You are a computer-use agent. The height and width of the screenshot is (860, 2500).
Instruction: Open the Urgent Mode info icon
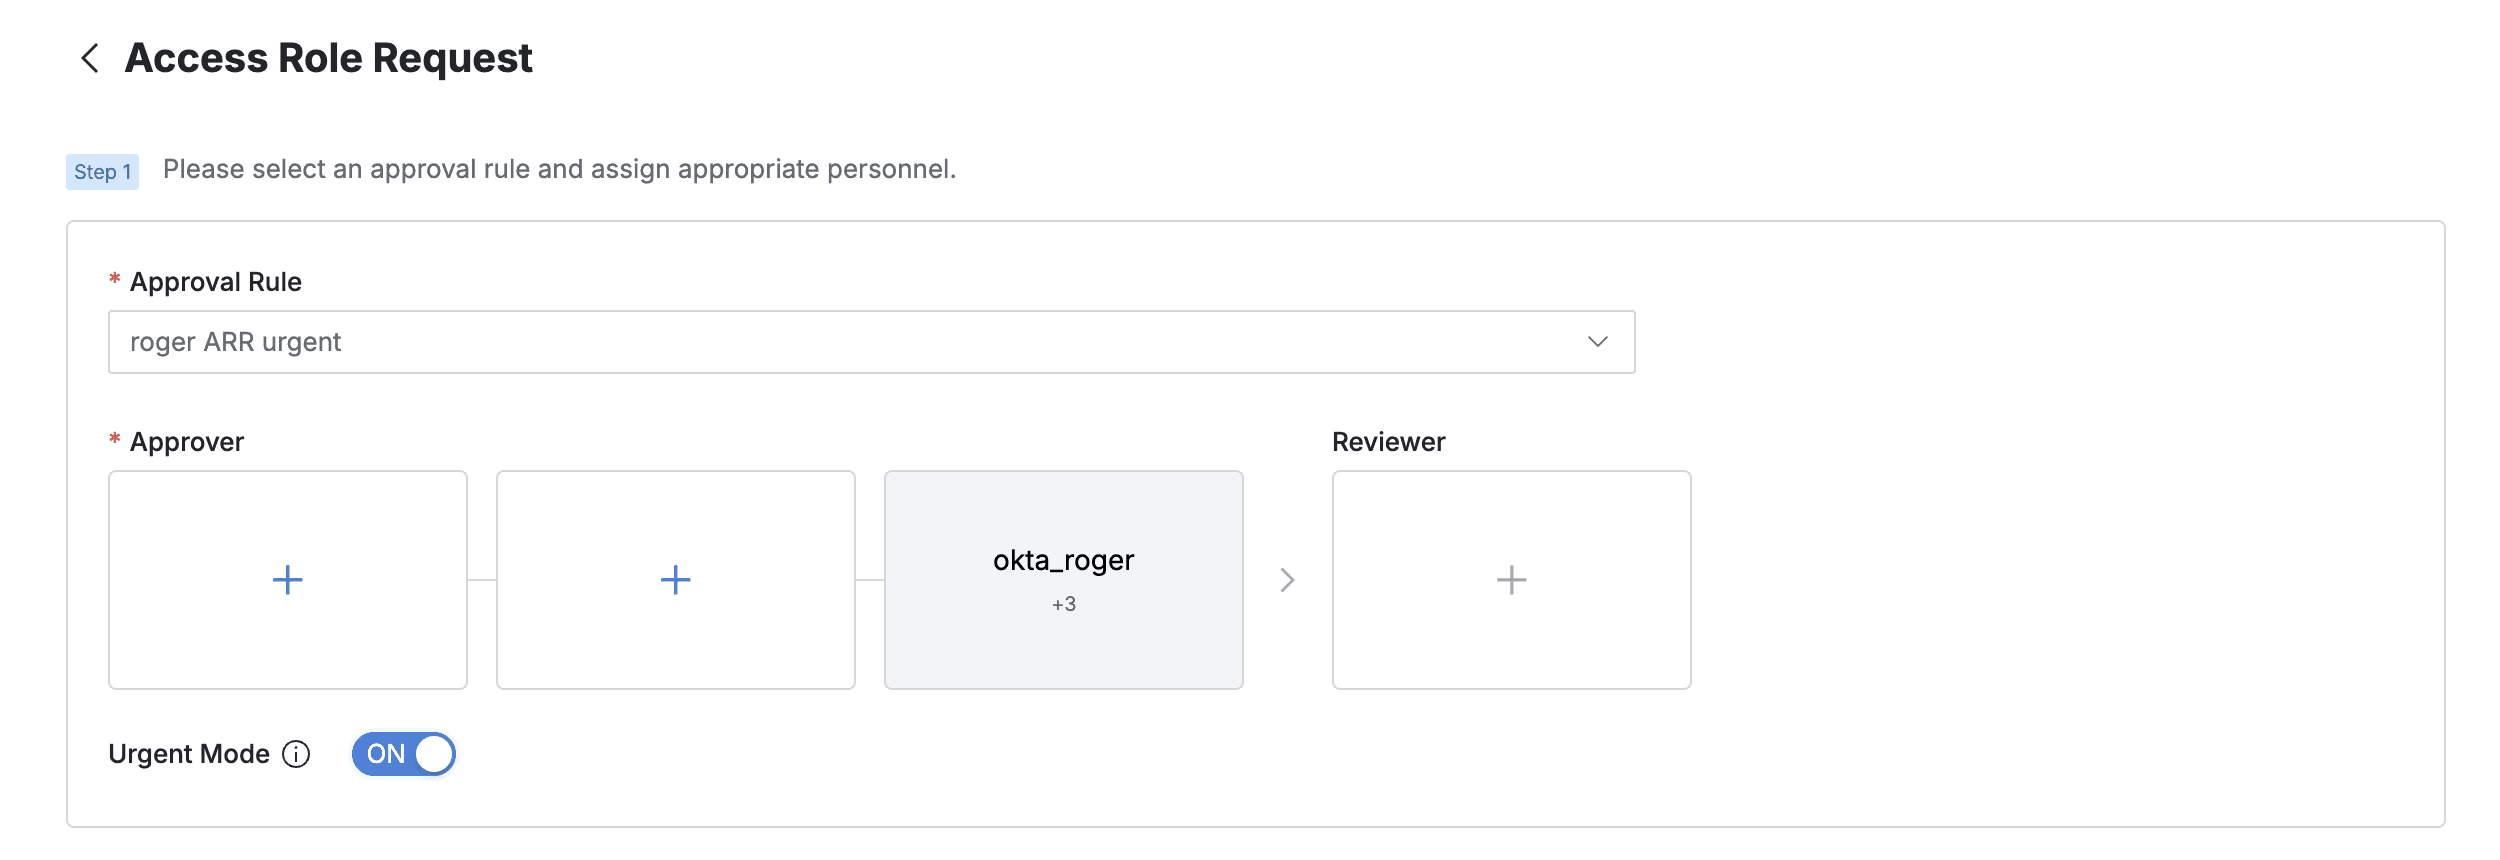(296, 754)
